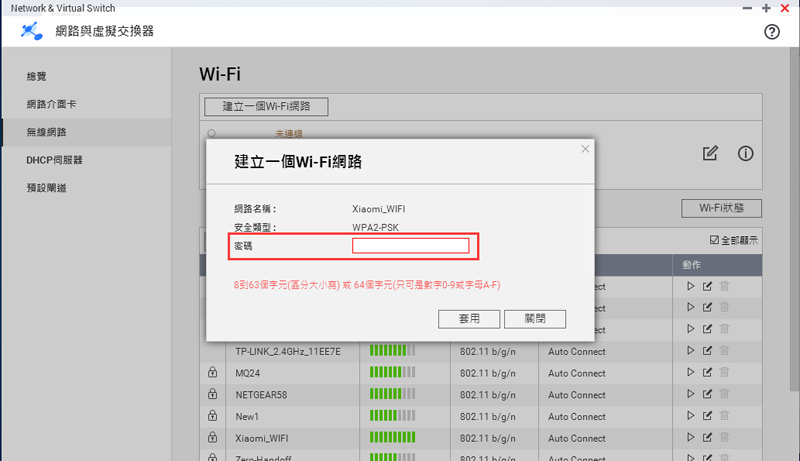Open the 總覽 sidebar section
Screen dimensions: 800x461
click(x=37, y=76)
